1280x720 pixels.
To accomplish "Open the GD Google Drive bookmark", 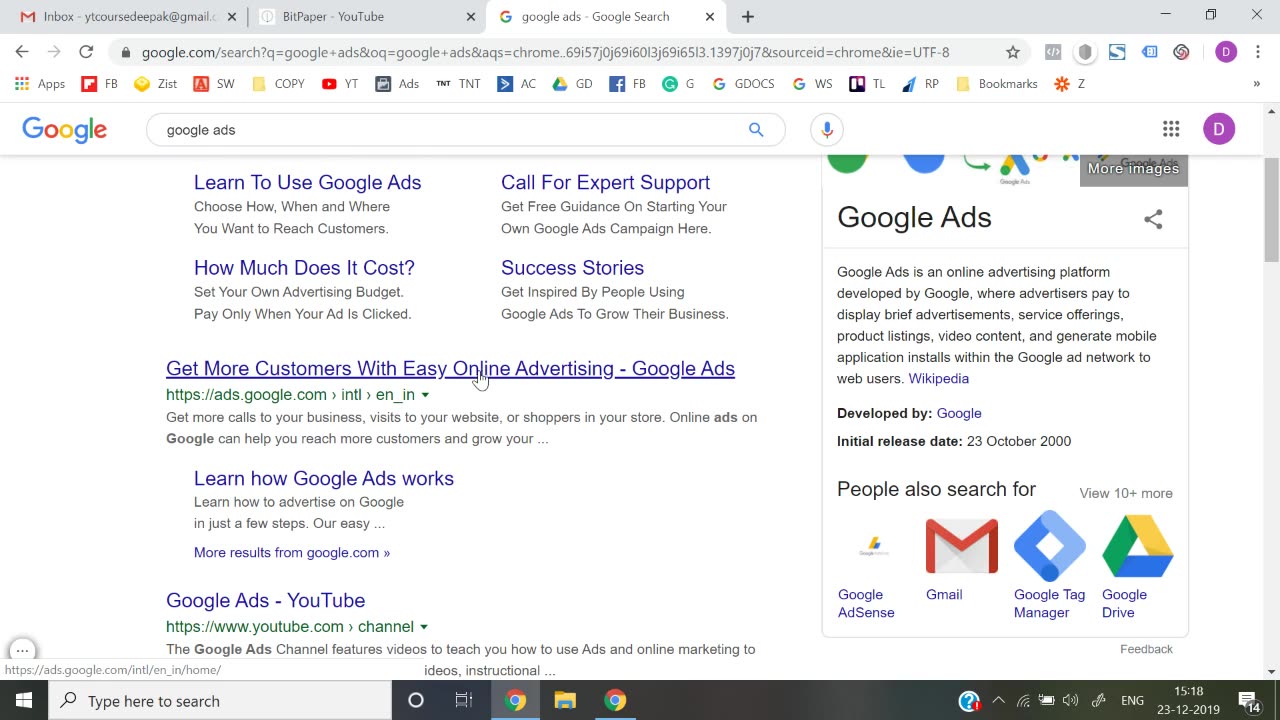I will [x=573, y=84].
